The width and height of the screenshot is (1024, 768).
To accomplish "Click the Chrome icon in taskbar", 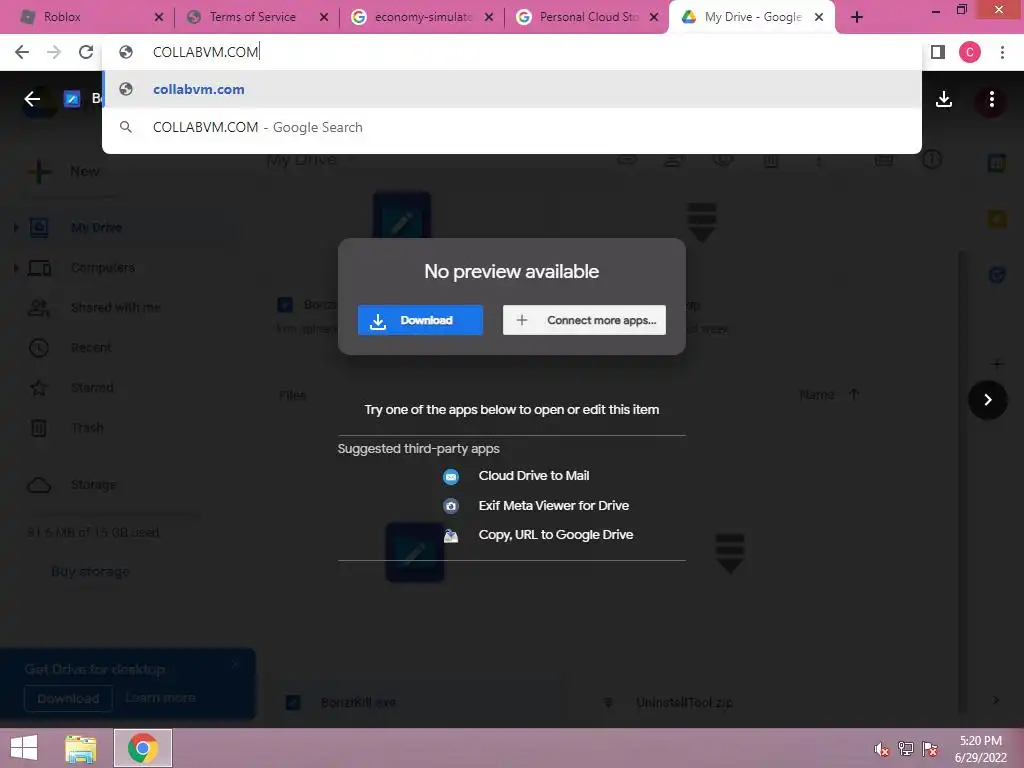I will click(143, 748).
